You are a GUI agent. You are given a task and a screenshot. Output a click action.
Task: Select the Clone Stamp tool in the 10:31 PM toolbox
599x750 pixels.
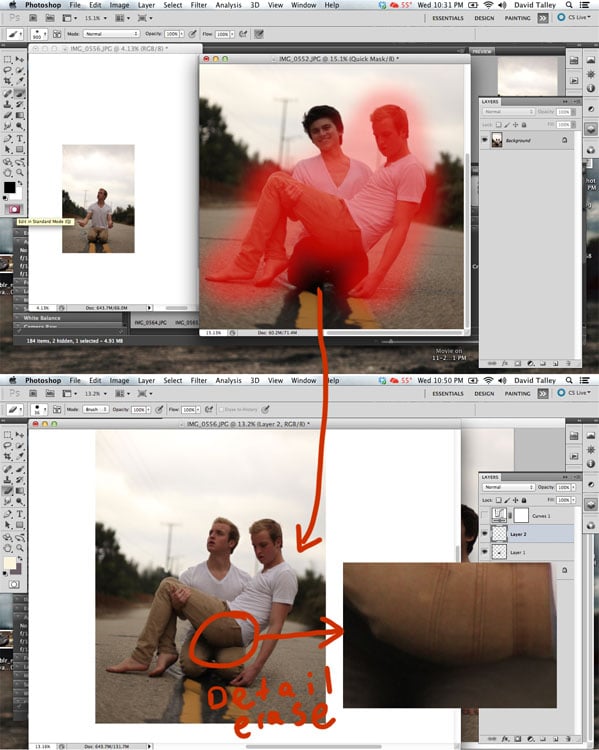pos(8,104)
